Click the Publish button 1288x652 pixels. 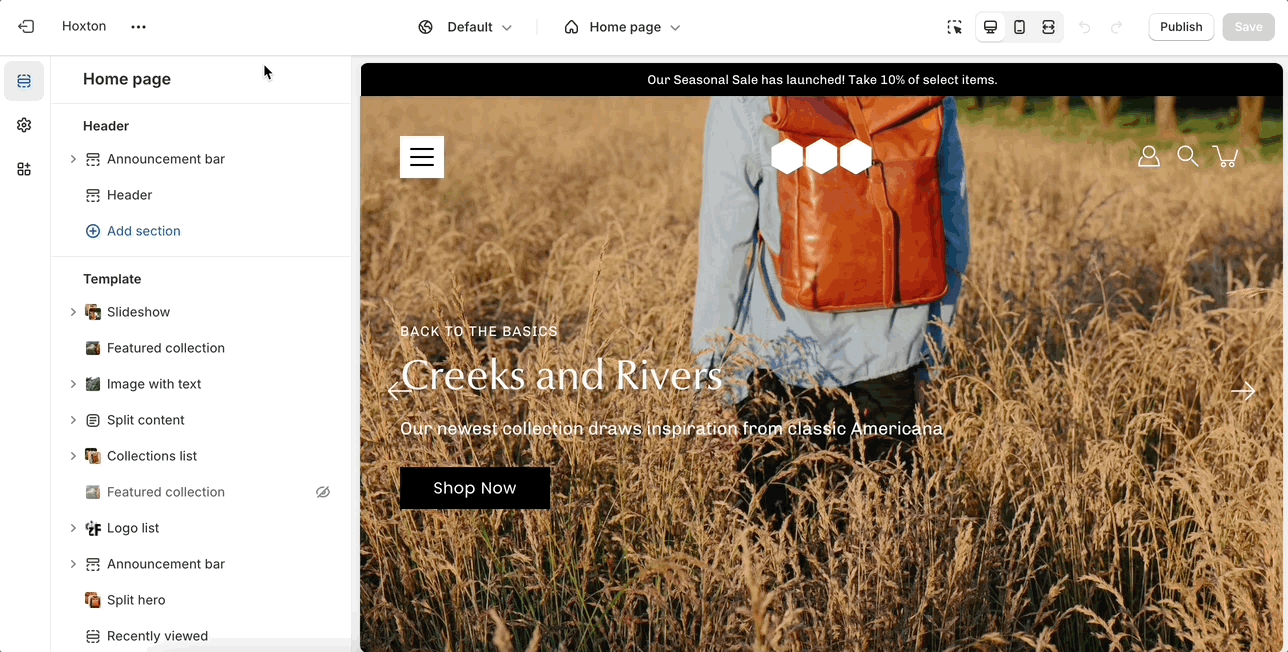click(1181, 27)
